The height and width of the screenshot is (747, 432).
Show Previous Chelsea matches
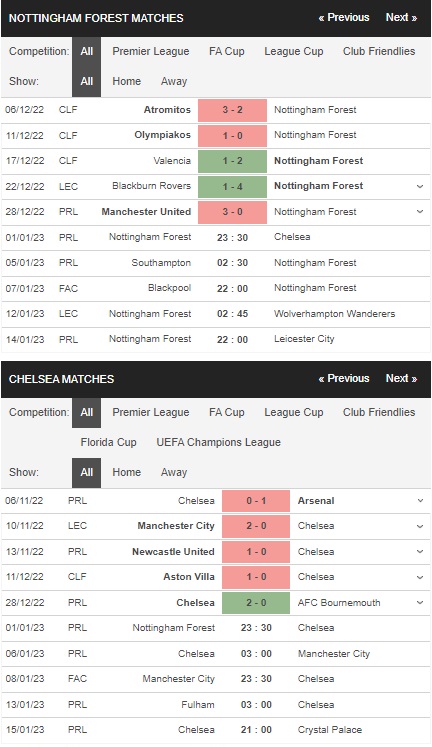click(344, 379)
